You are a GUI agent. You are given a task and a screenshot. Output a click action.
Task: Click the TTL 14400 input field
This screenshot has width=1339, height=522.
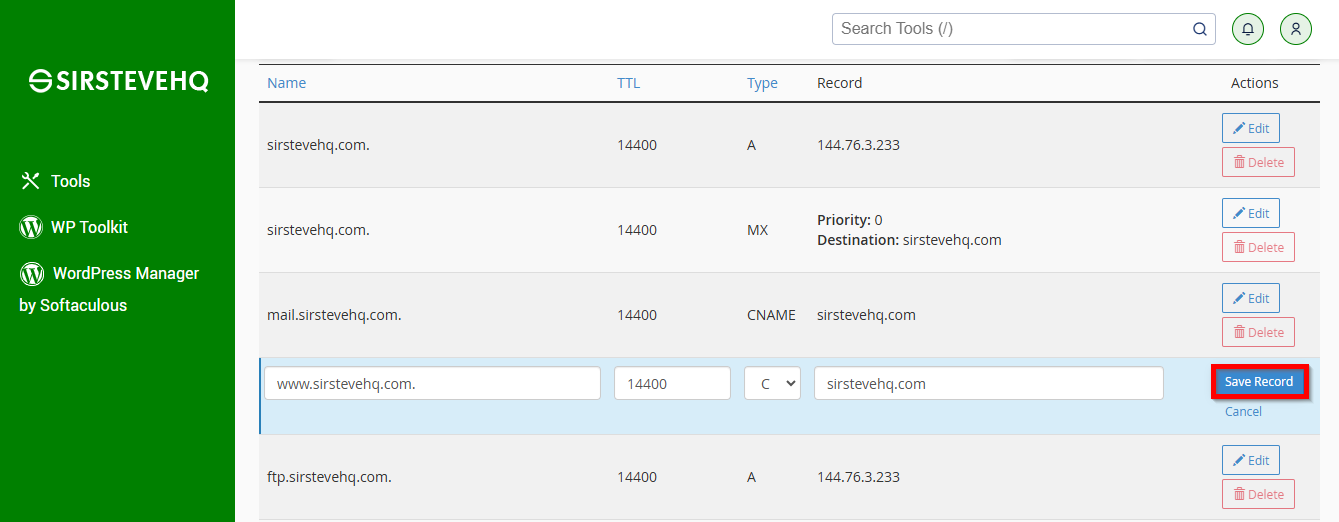pos(672,383)
